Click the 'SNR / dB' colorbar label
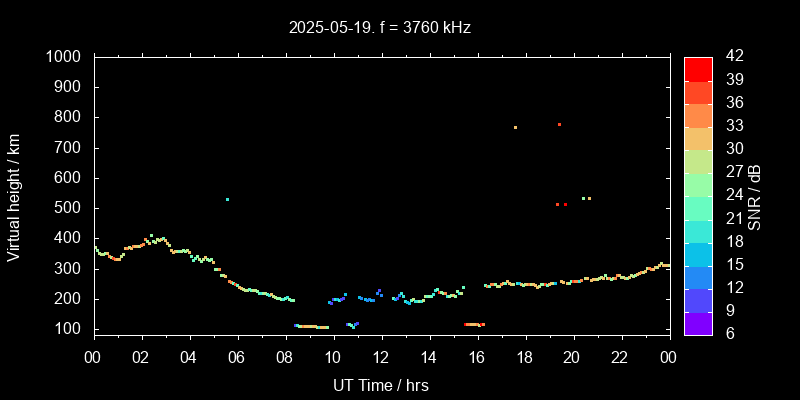 click(755, 196)
